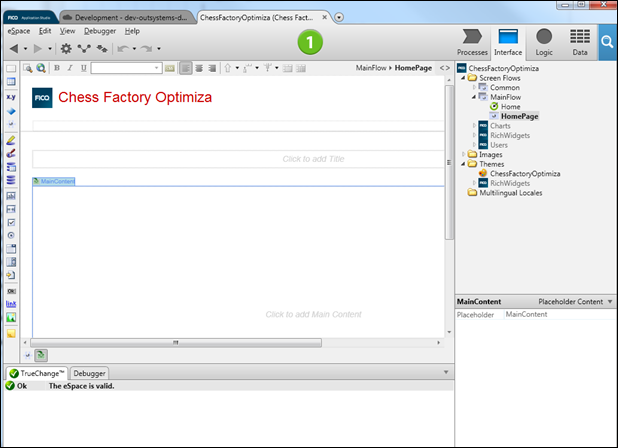The image size is (618, 448).
Task: Open the style combo box in toolbar
Action: 126,68
